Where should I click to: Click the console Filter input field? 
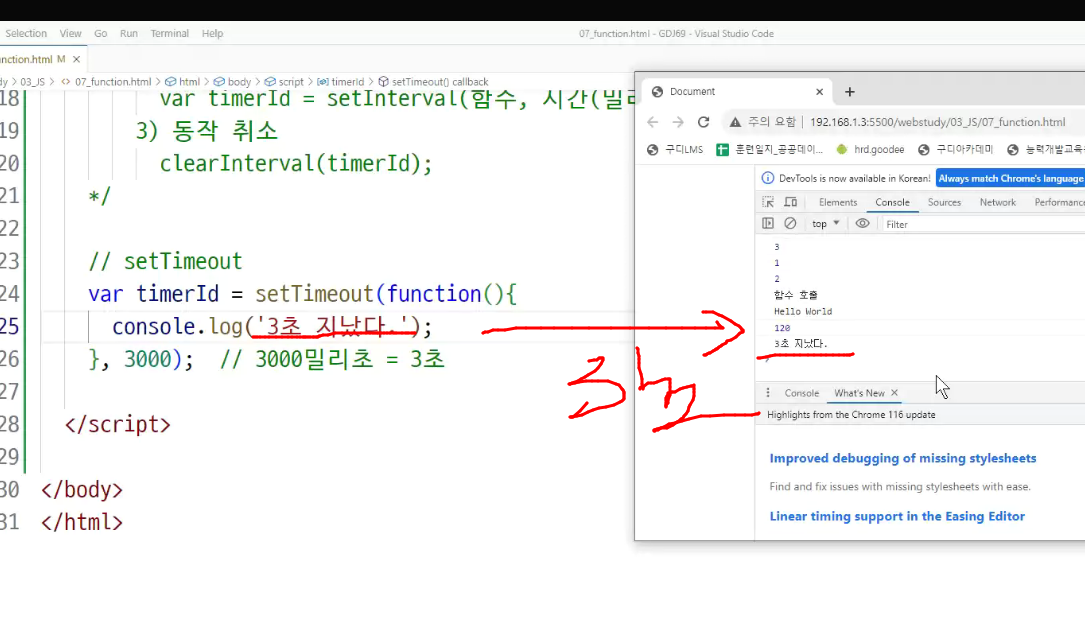[x=983, y=224]
